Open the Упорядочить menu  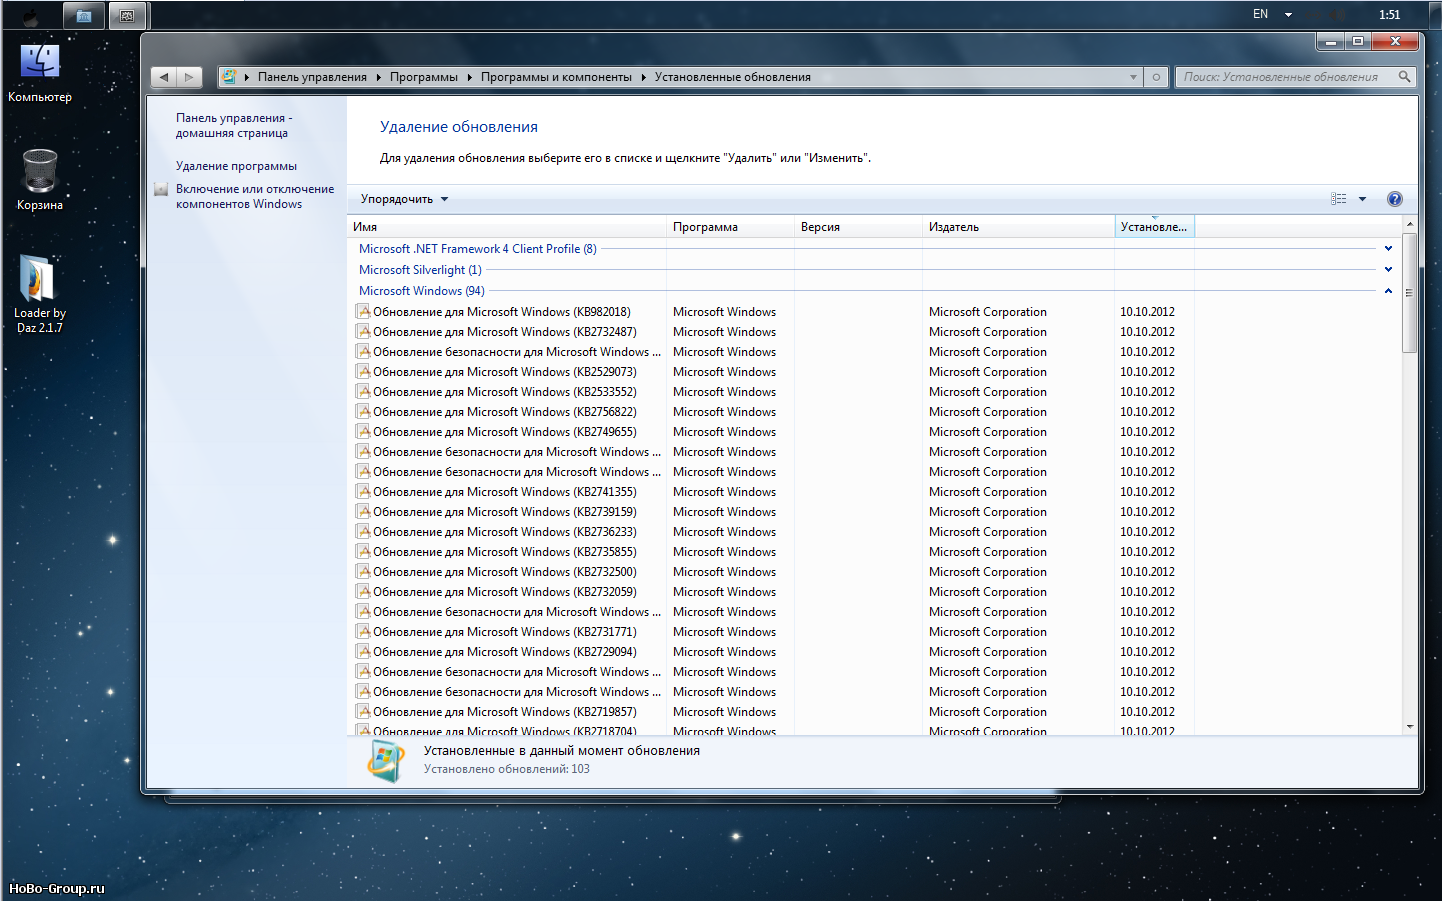coord(404,199)
